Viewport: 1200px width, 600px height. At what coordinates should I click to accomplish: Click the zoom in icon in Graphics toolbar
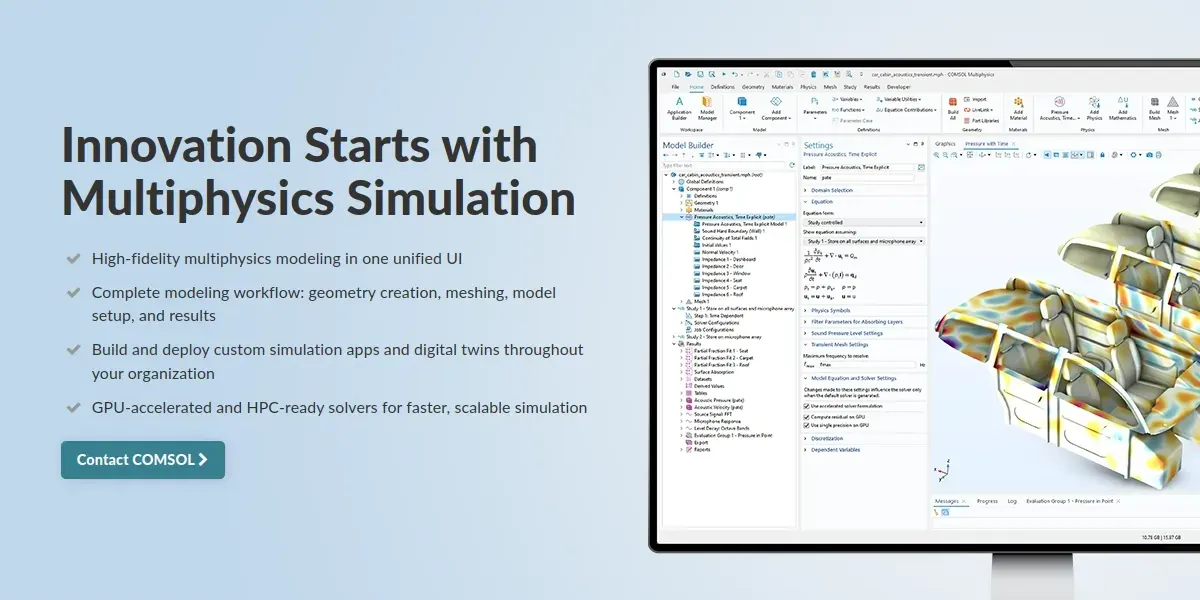pyautogui.click(x=936, y=155)
